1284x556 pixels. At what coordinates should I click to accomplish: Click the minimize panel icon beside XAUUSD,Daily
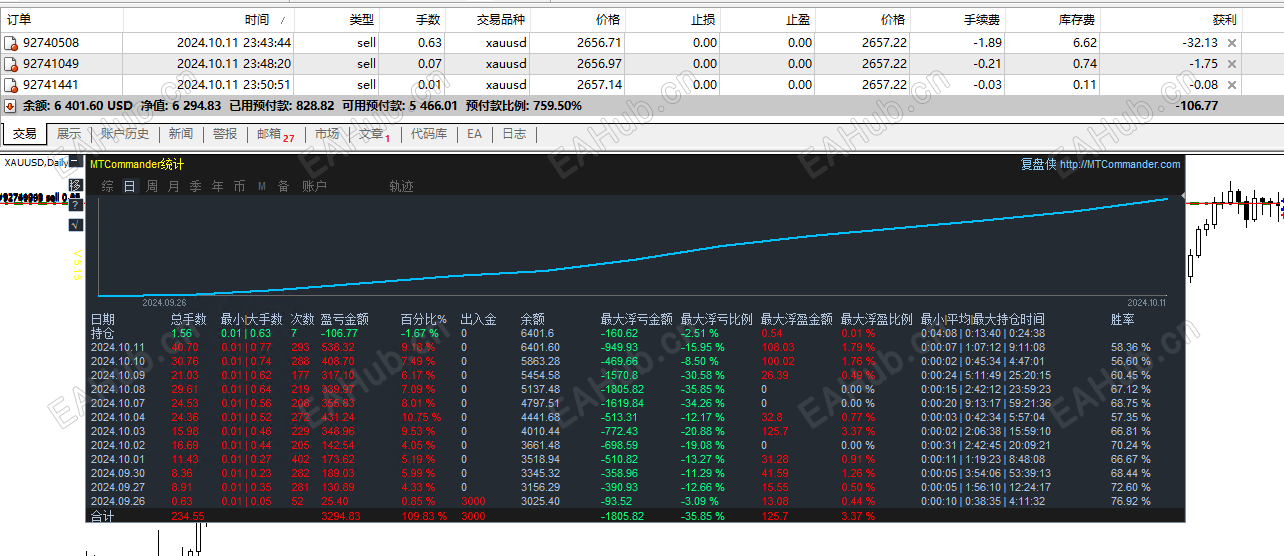pos(76,161)
